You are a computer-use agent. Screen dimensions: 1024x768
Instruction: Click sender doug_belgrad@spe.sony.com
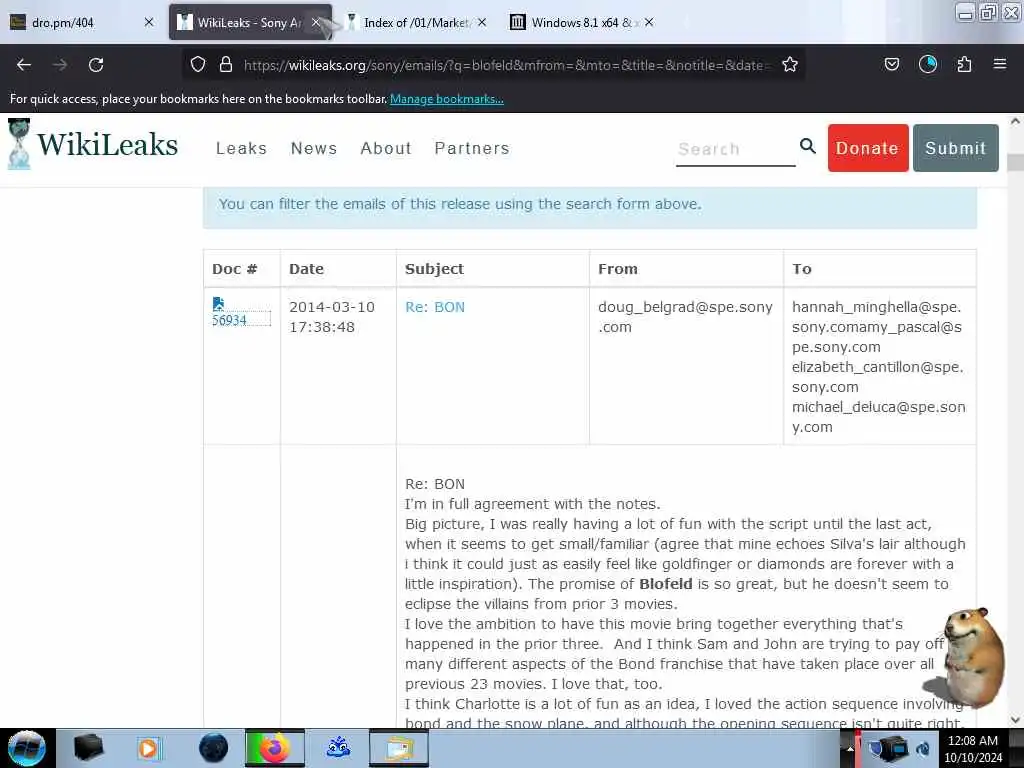tap(685, 317)
